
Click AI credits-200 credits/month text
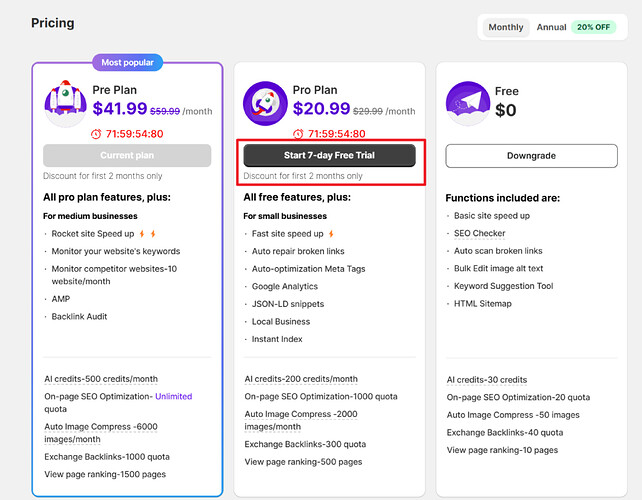click(301, 379)
